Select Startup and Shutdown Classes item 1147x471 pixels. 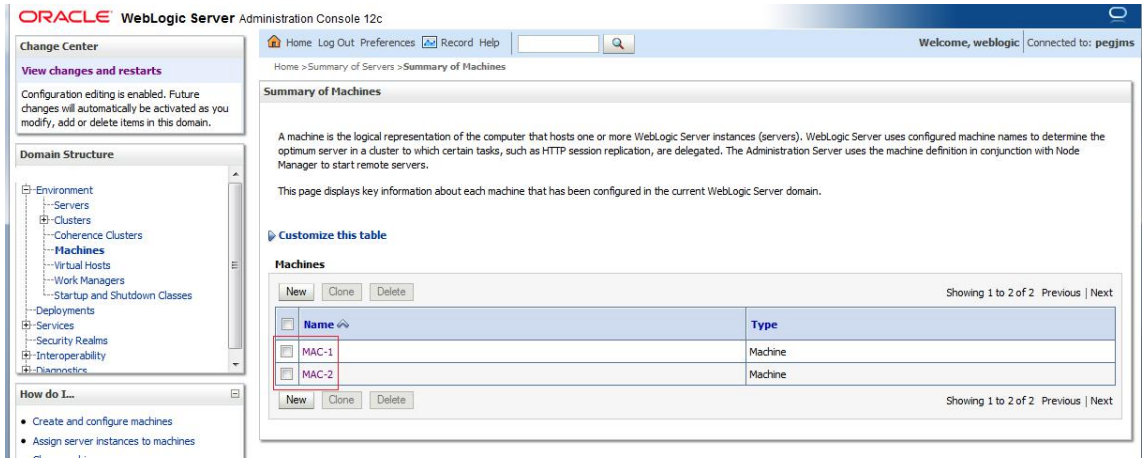pyautogui.click(x=123, y=295)
